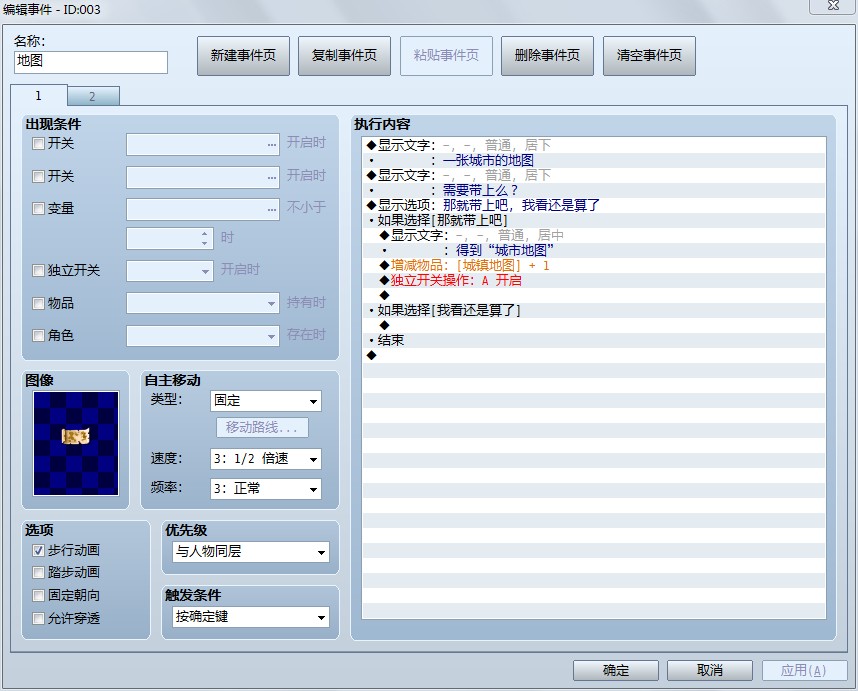858x691 pixels.
Task: Select empty diamond line below 独立开关操作
Action: click(594, 295)
